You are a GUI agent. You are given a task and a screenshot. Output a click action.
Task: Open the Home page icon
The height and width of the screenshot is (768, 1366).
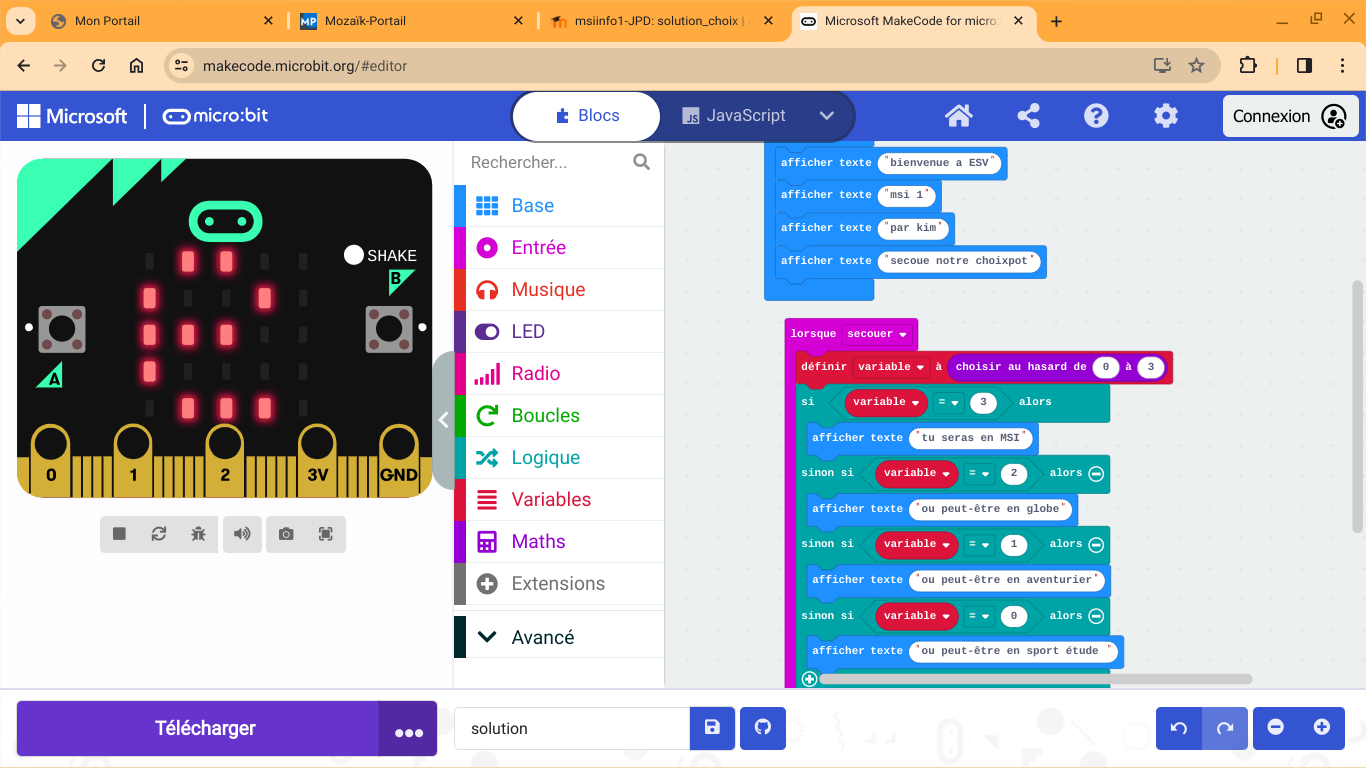click(959, 116)
